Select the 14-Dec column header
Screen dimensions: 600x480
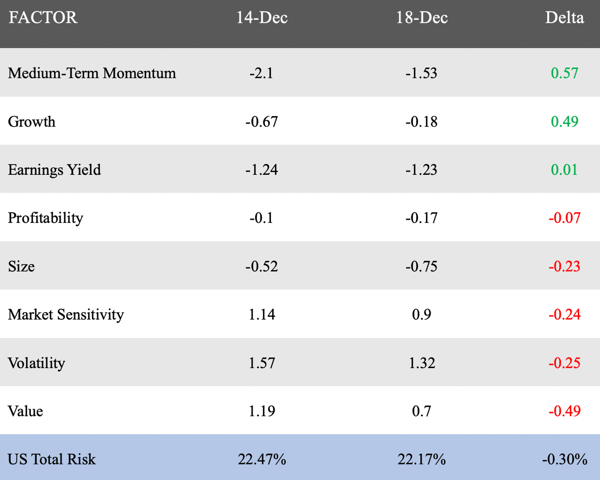[262, 18]
